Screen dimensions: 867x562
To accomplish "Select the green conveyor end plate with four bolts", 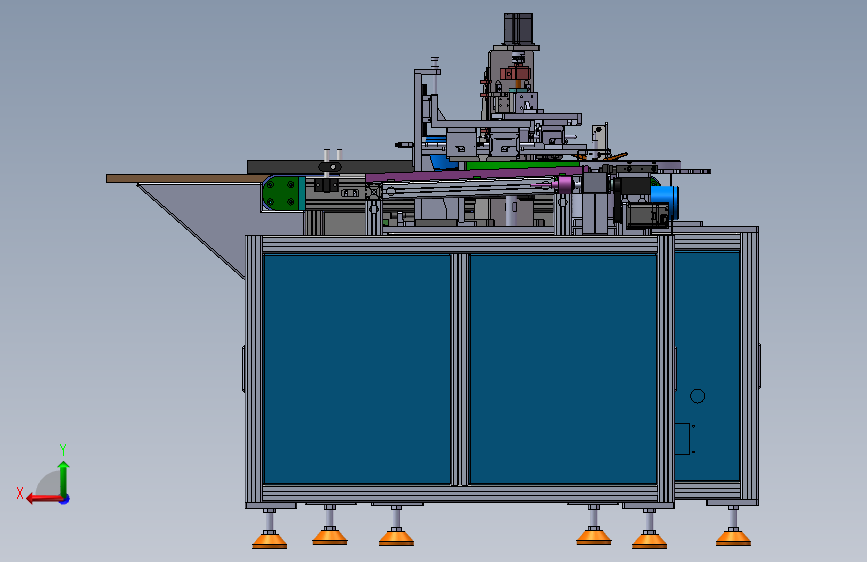I will click(x=283, y=193).
